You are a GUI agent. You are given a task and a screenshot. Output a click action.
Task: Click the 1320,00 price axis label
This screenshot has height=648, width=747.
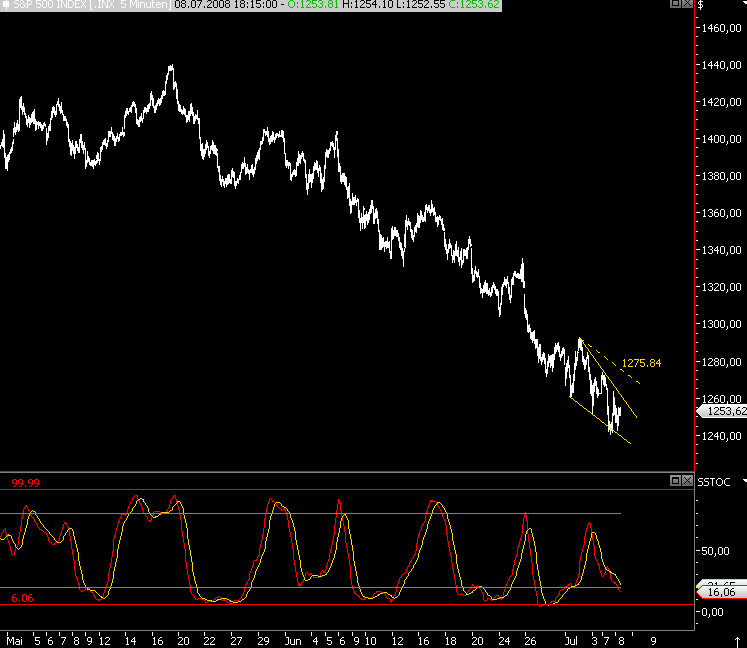[722, 287]
